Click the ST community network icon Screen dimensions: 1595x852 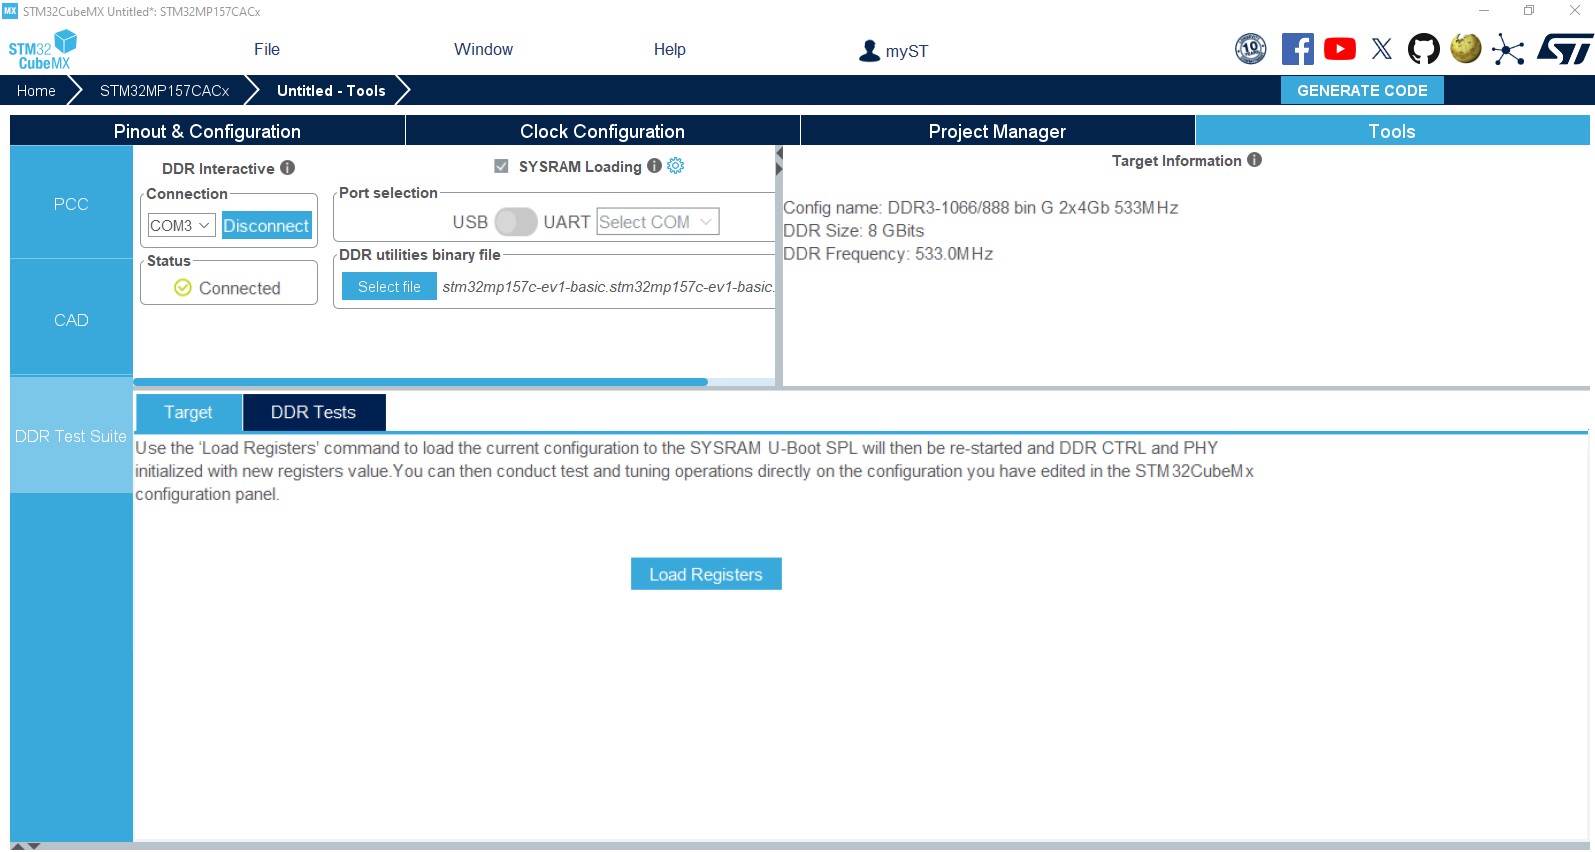coord(1508,49)
